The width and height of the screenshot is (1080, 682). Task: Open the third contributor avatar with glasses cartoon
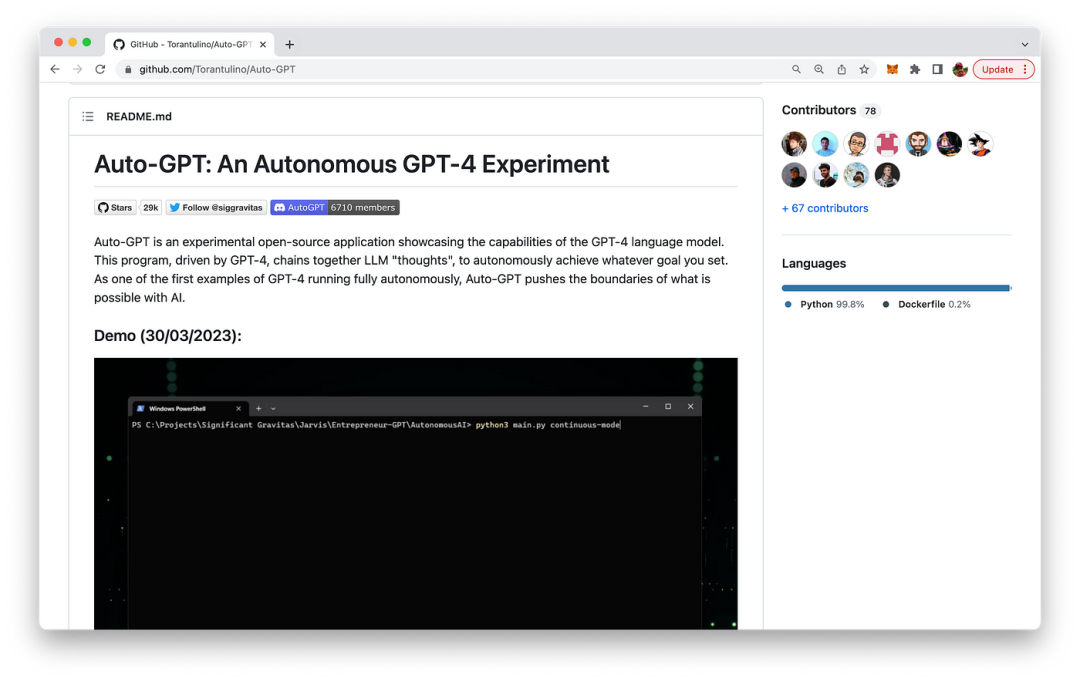coord(856,144)
